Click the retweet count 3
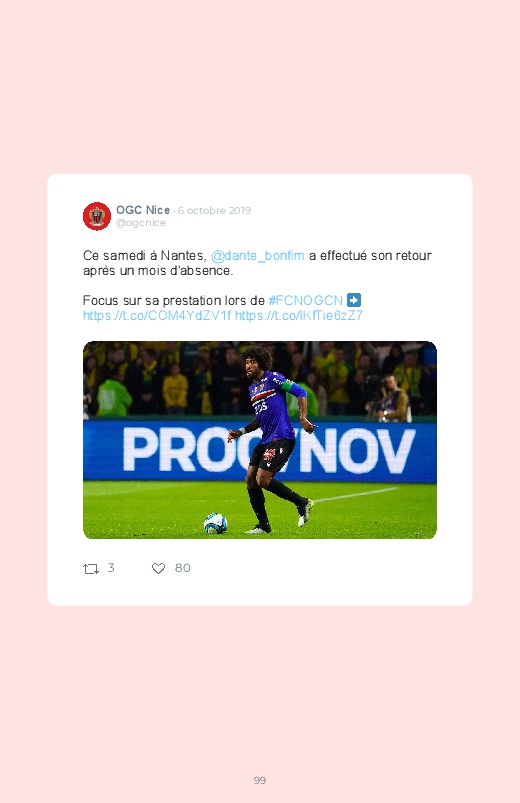 [111, 568]
